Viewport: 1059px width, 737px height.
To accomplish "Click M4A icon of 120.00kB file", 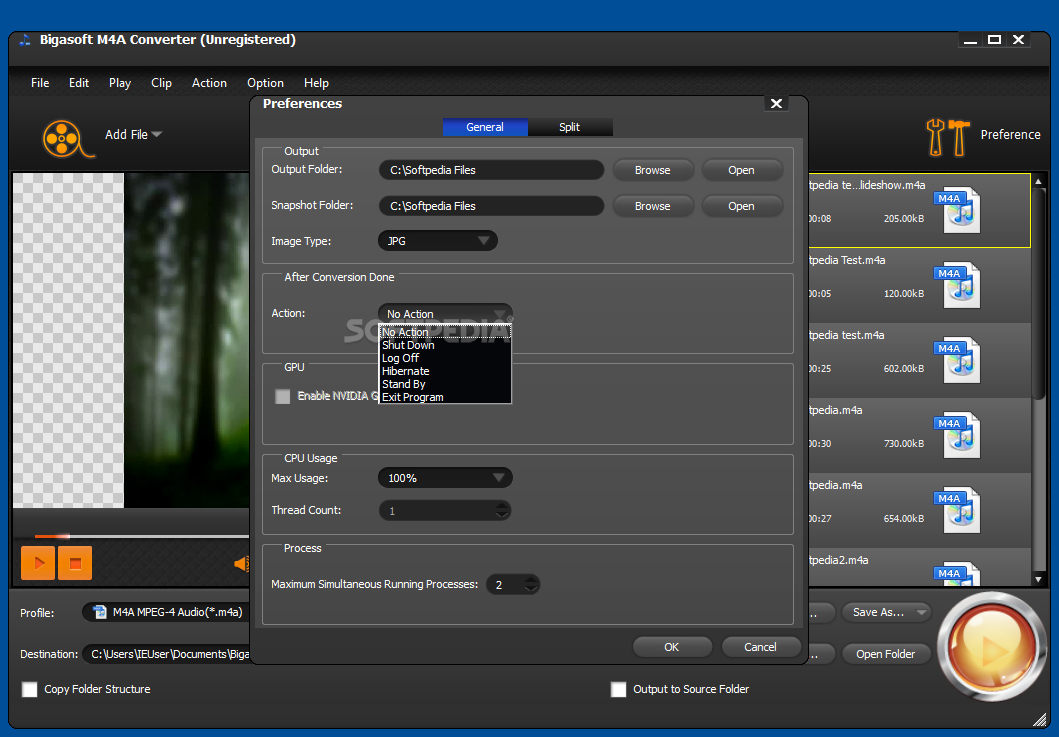I will (958, 285).
